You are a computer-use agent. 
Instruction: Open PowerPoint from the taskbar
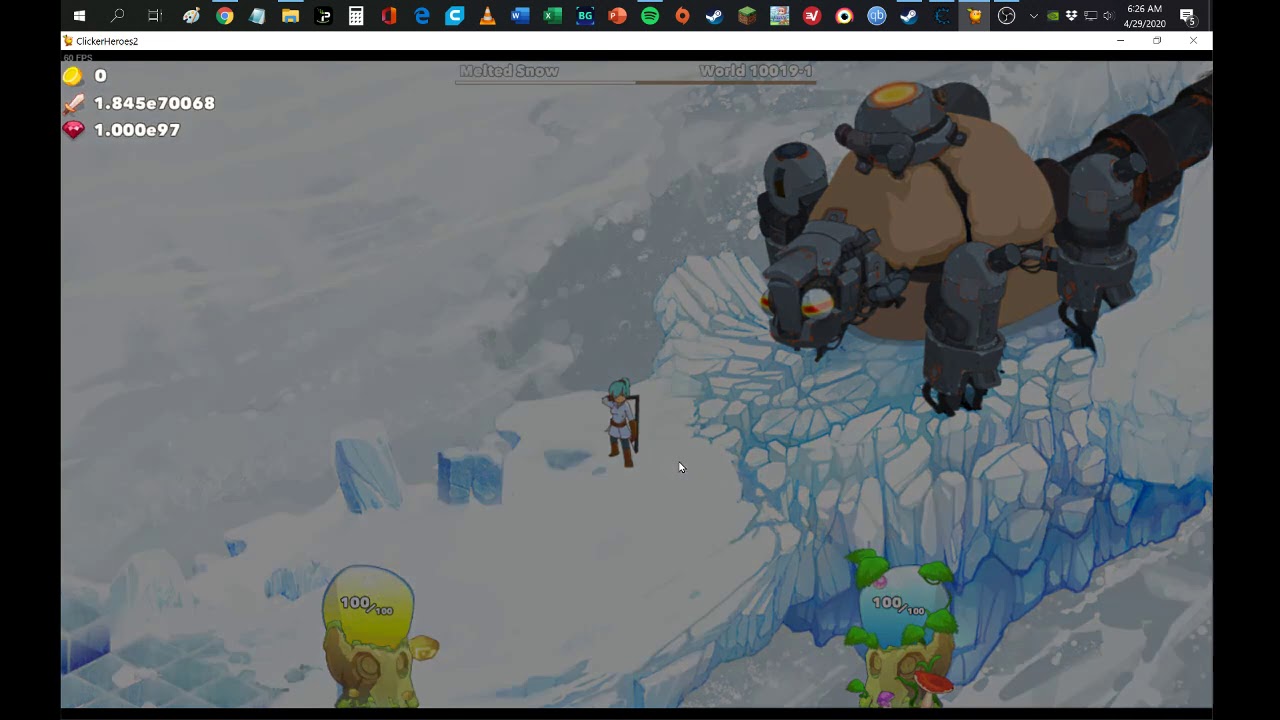(x=617, y=16)
